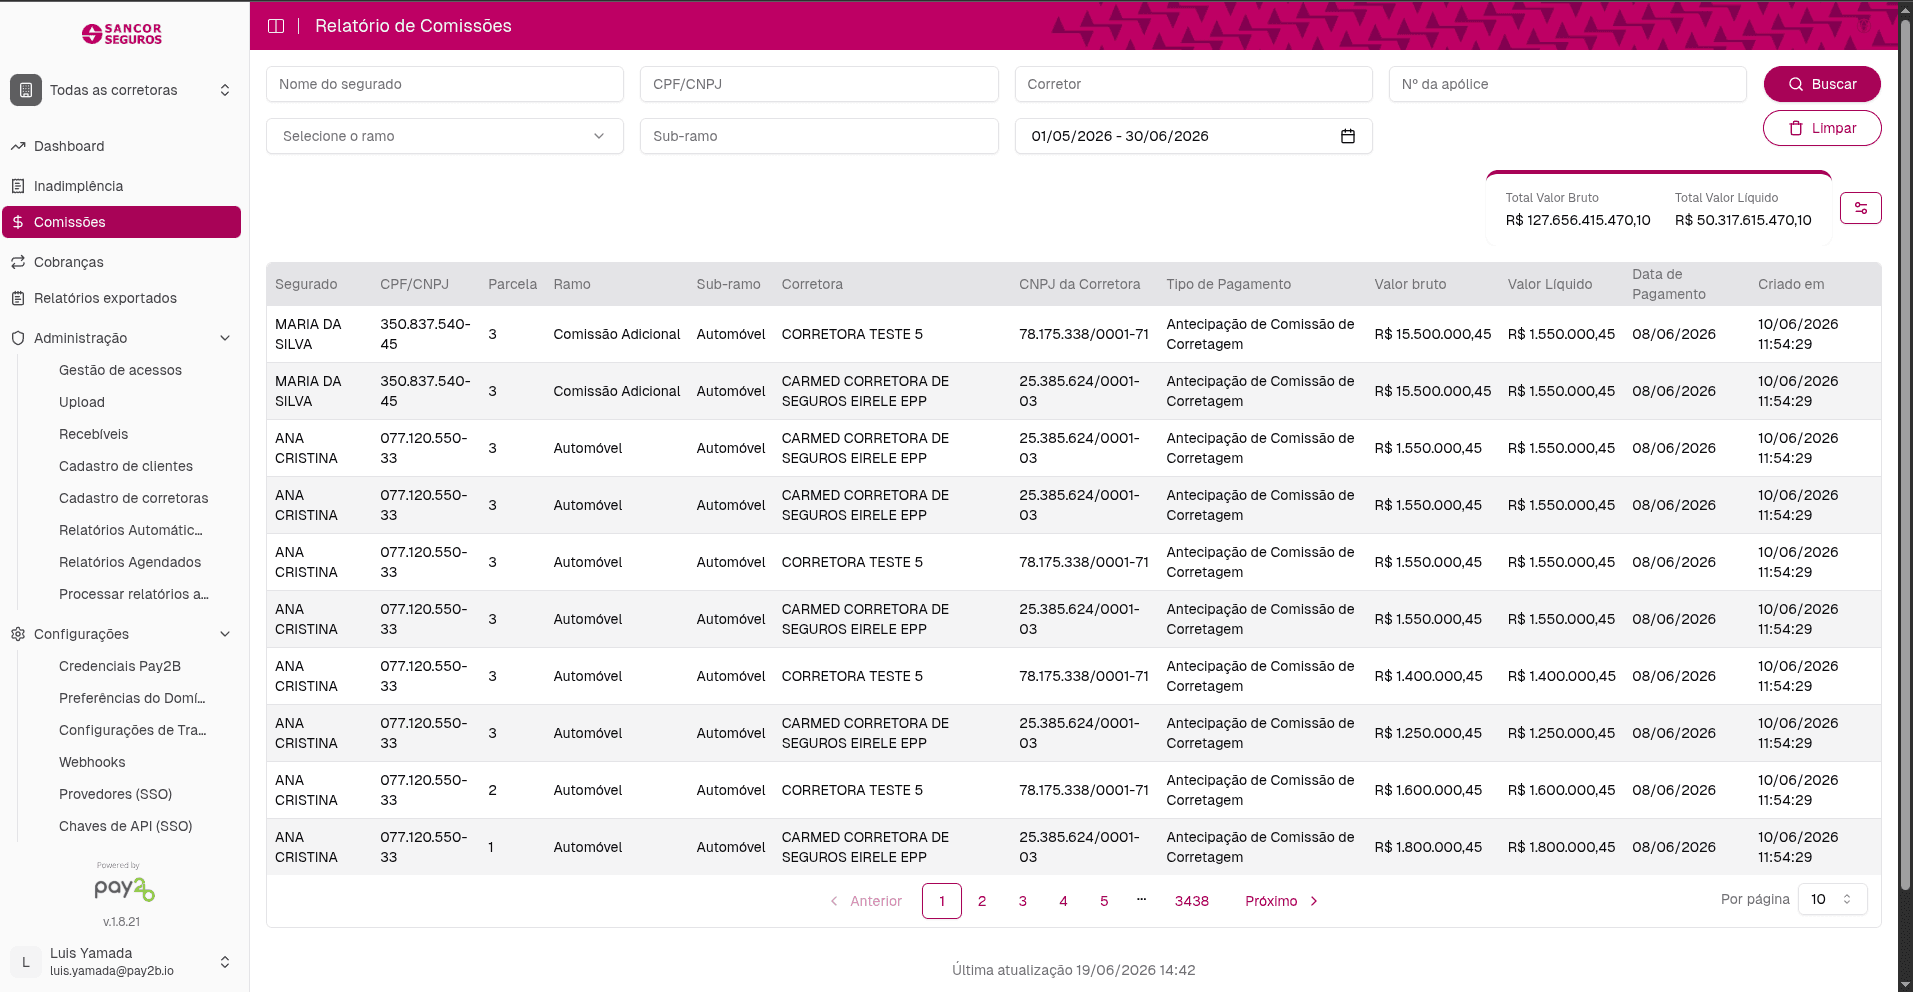Focus the Nome do segurado field
This screenshot has width=1914, height=992.
[x=445, y=84]
